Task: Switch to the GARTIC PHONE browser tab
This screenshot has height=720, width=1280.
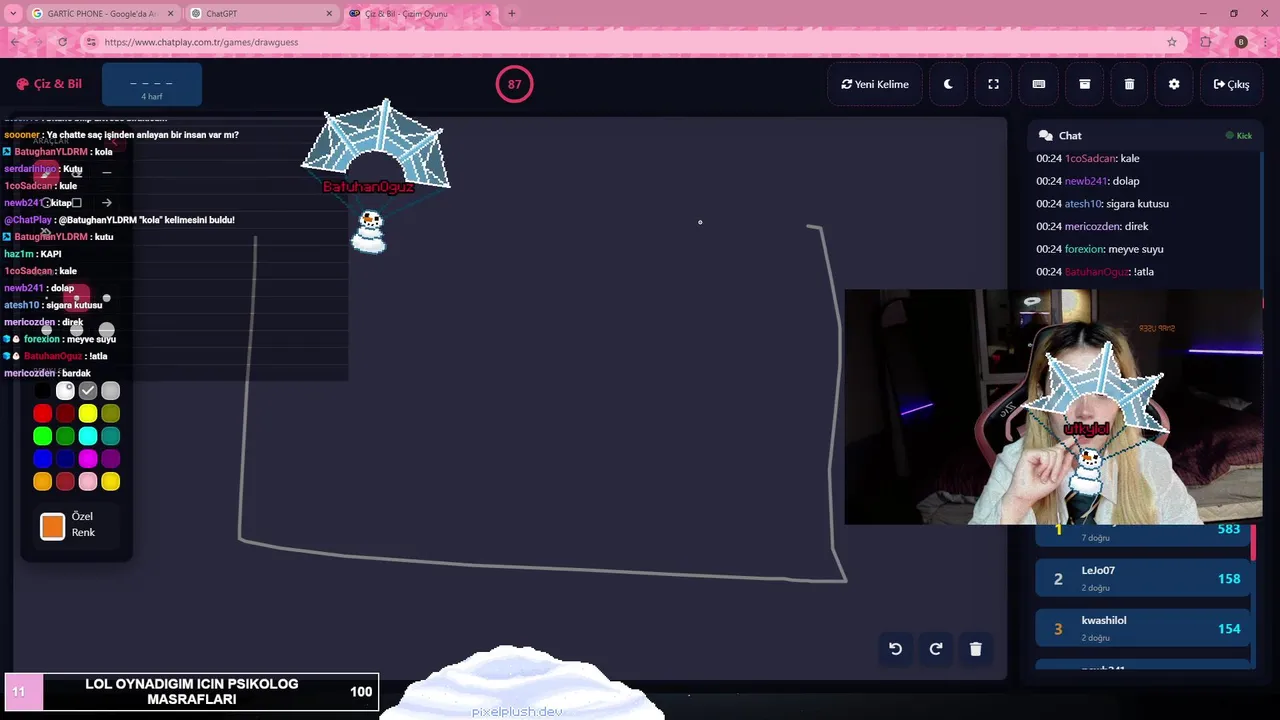Action: (103, 14)
